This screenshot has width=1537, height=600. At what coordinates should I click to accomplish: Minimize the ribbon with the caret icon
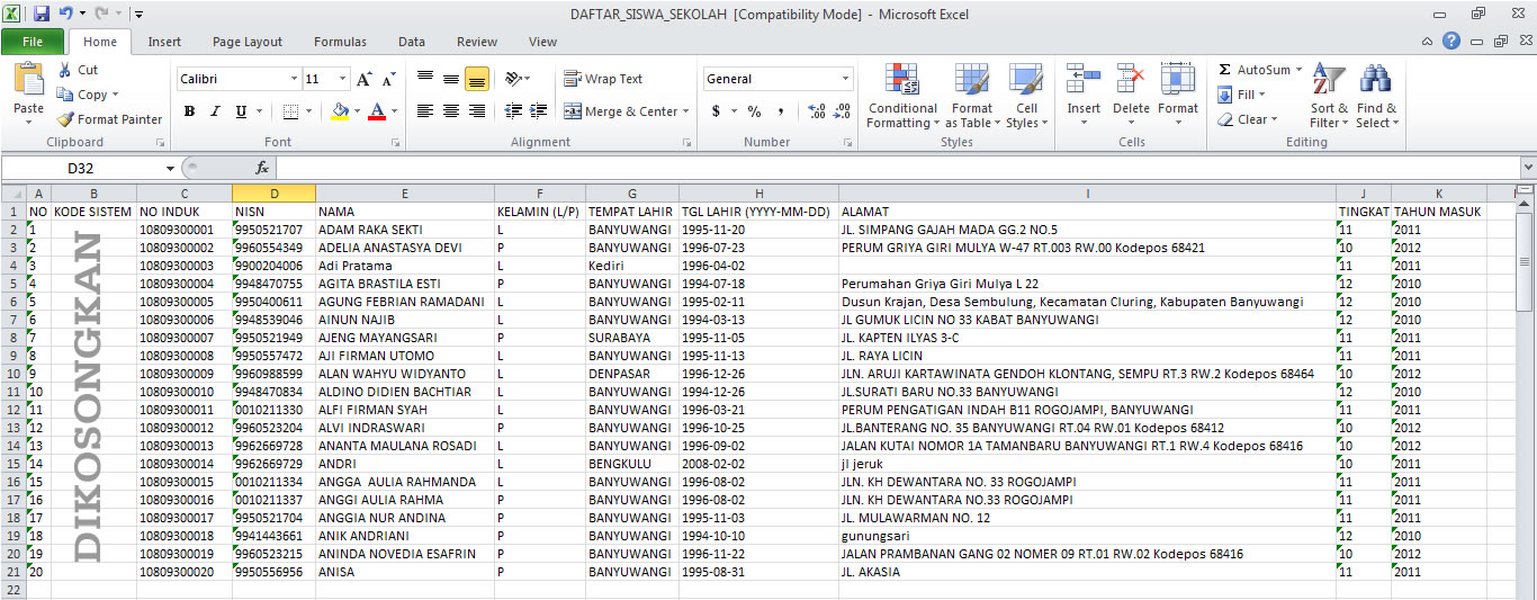click(1427, 42)
